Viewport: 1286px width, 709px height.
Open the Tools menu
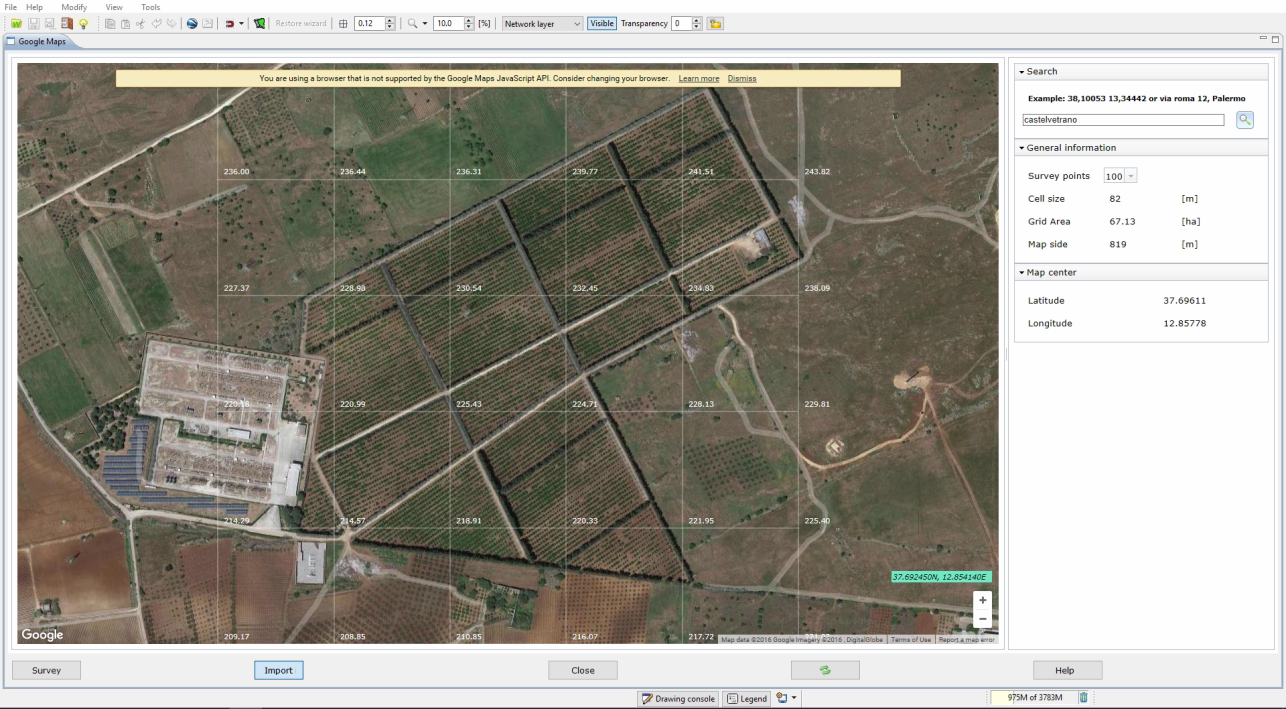[150, 7]
